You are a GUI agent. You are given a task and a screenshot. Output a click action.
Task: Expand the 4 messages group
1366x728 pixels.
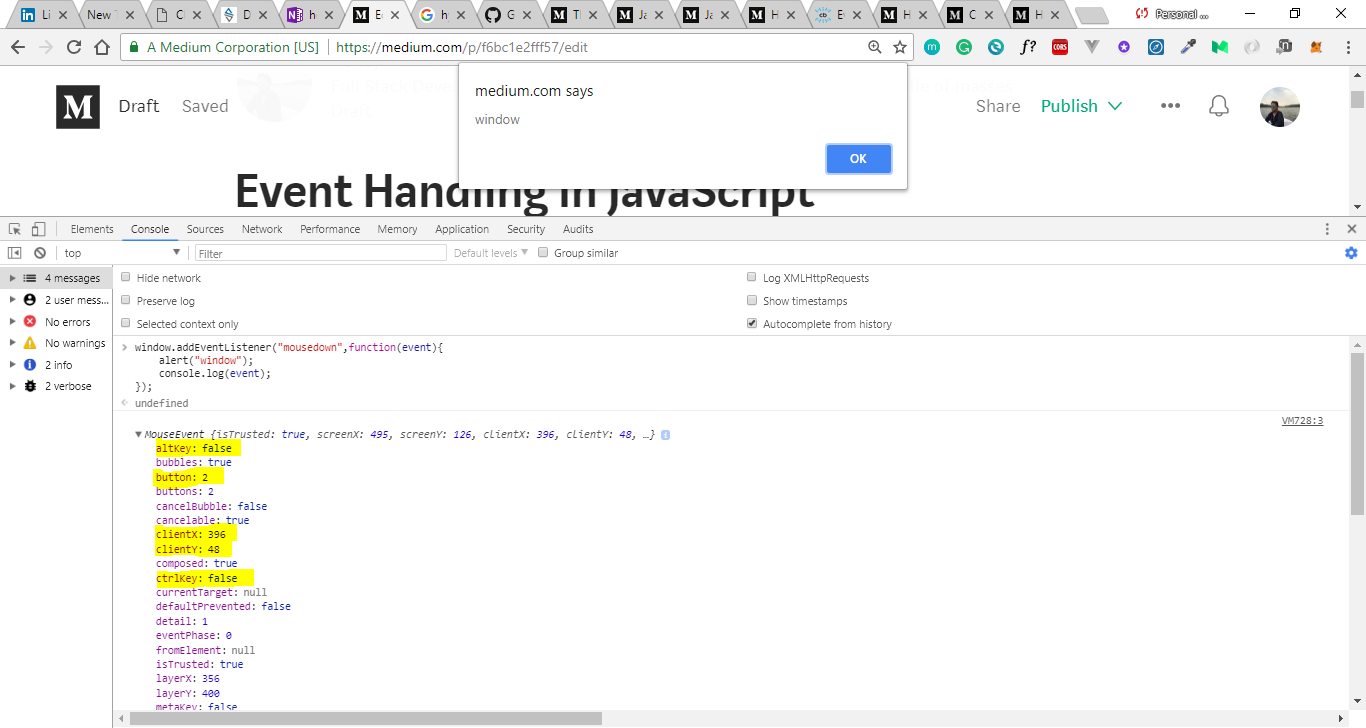click(13, 278)
